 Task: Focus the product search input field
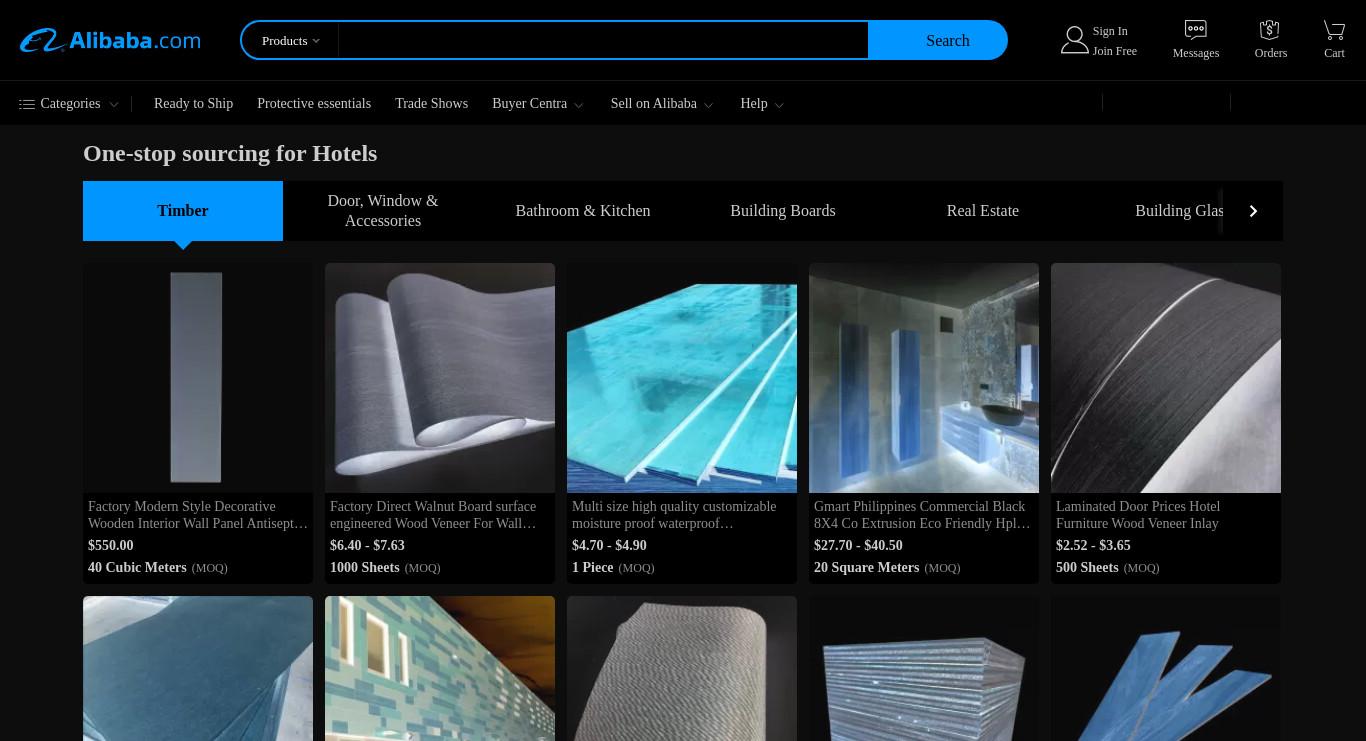pyautogui.click(x=603, y=40)
